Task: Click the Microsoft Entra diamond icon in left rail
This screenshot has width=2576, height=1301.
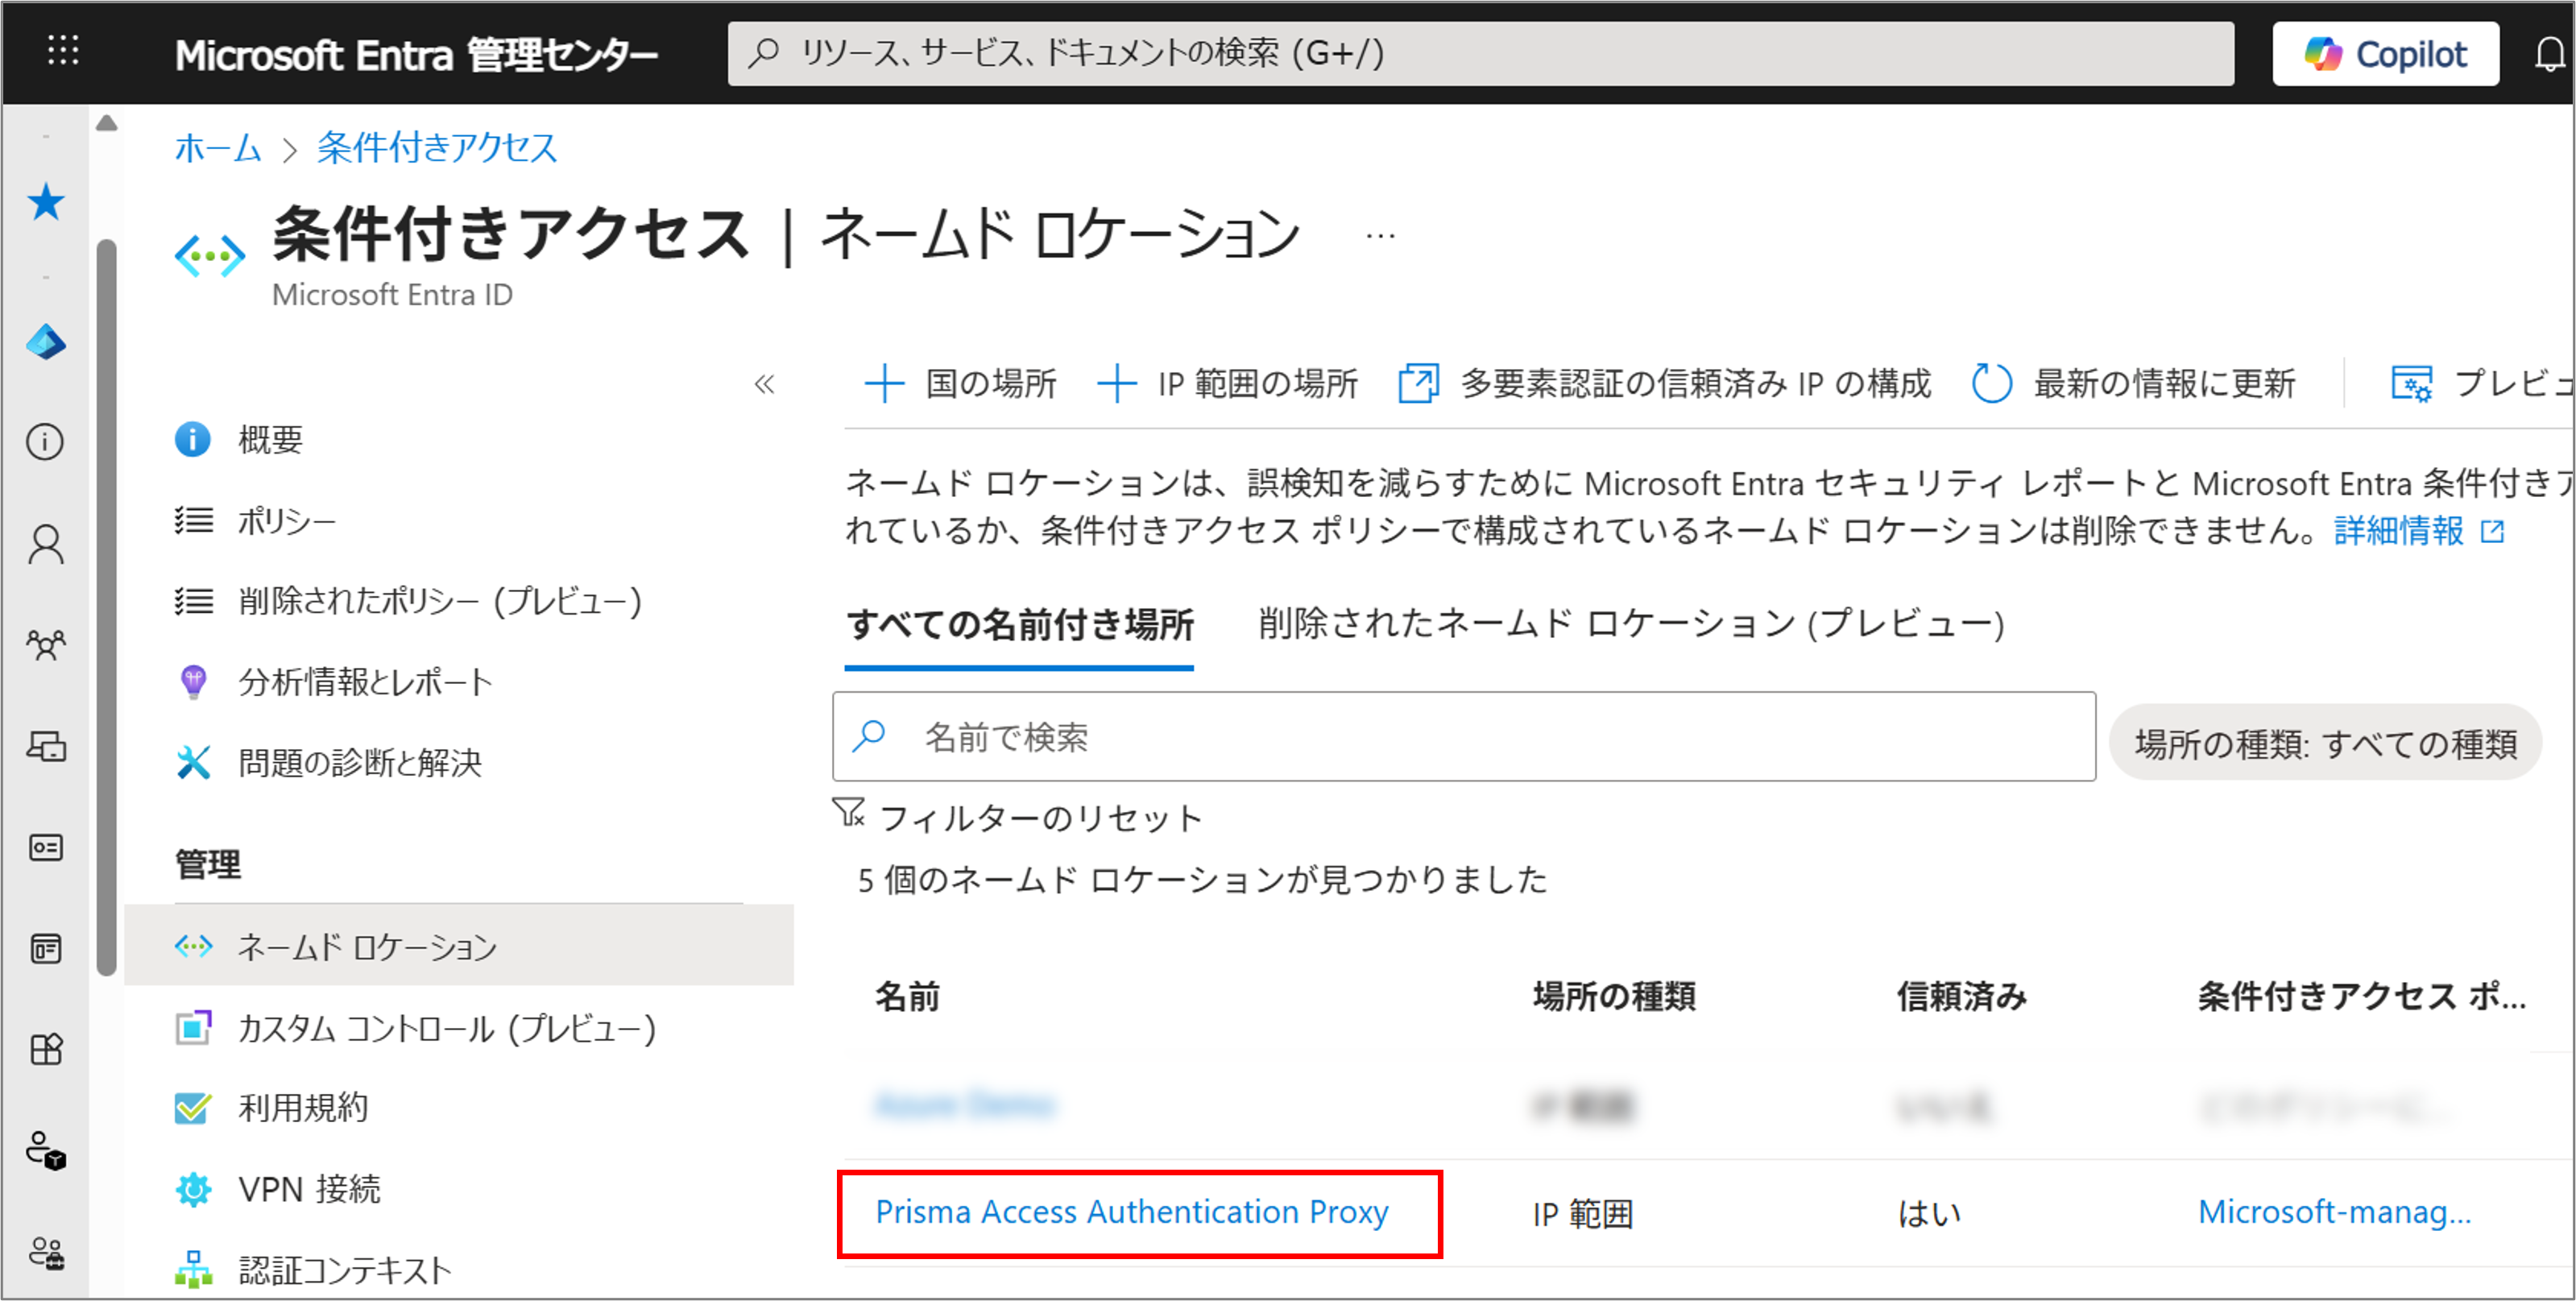Action: pos(46,343)
